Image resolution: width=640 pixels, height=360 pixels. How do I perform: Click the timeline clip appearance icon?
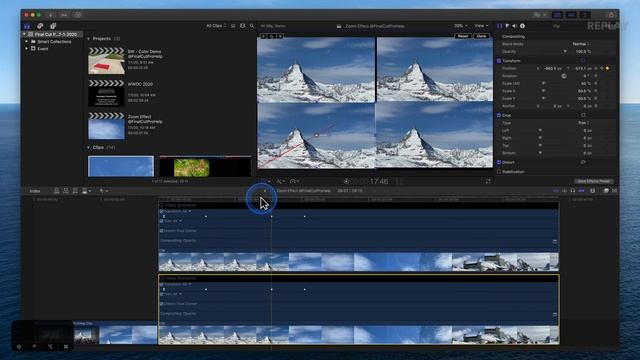pyautogui.click(x=593, y=191)
